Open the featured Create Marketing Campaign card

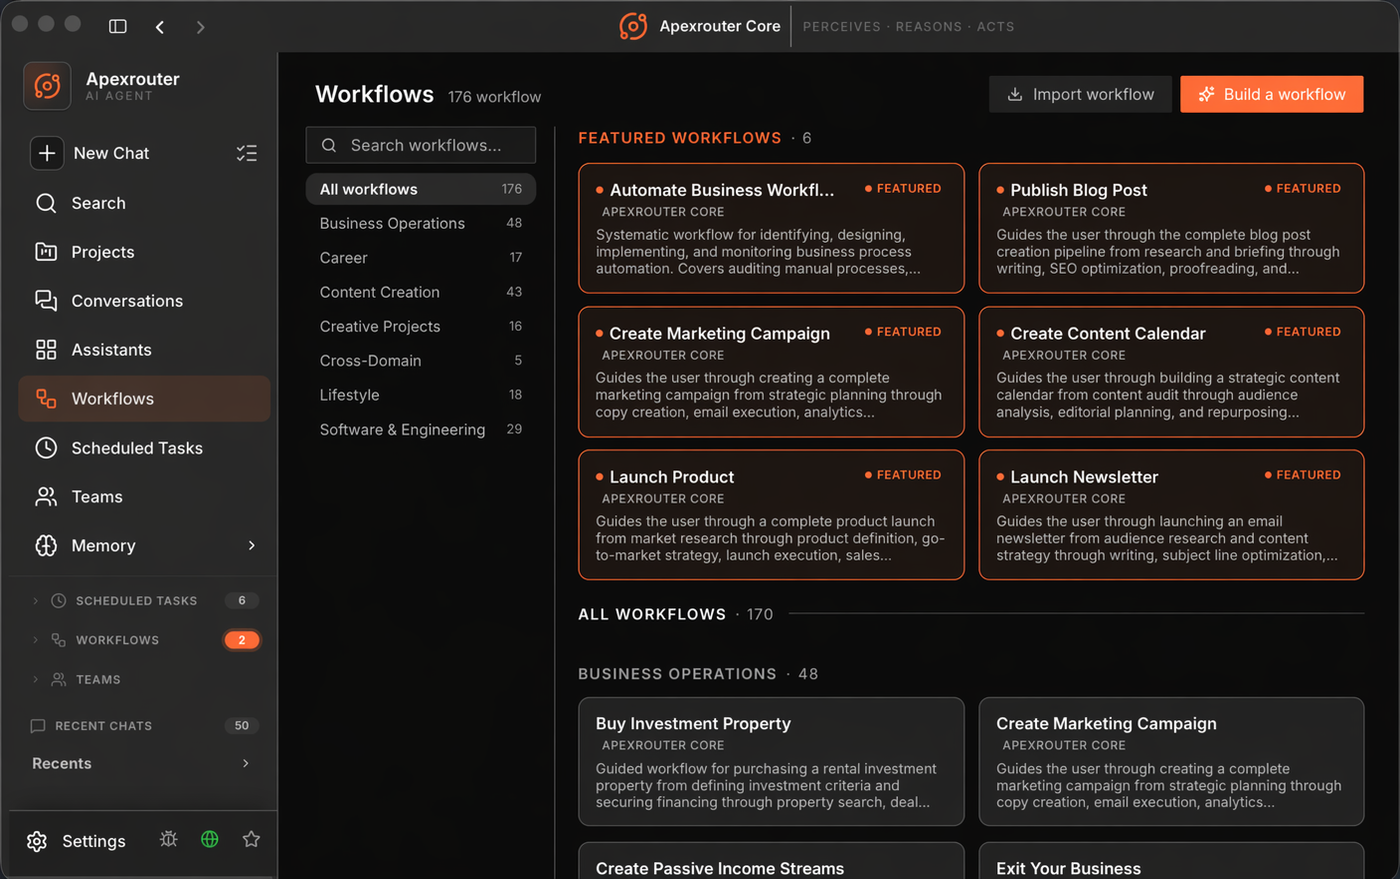click(771, 372)
